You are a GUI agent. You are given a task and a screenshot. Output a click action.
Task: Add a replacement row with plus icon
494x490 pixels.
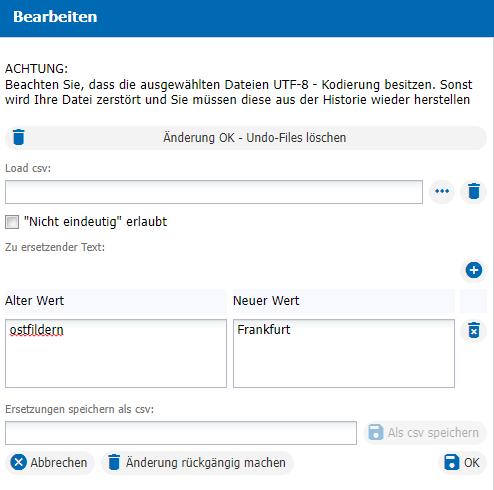tap(474, 270)
